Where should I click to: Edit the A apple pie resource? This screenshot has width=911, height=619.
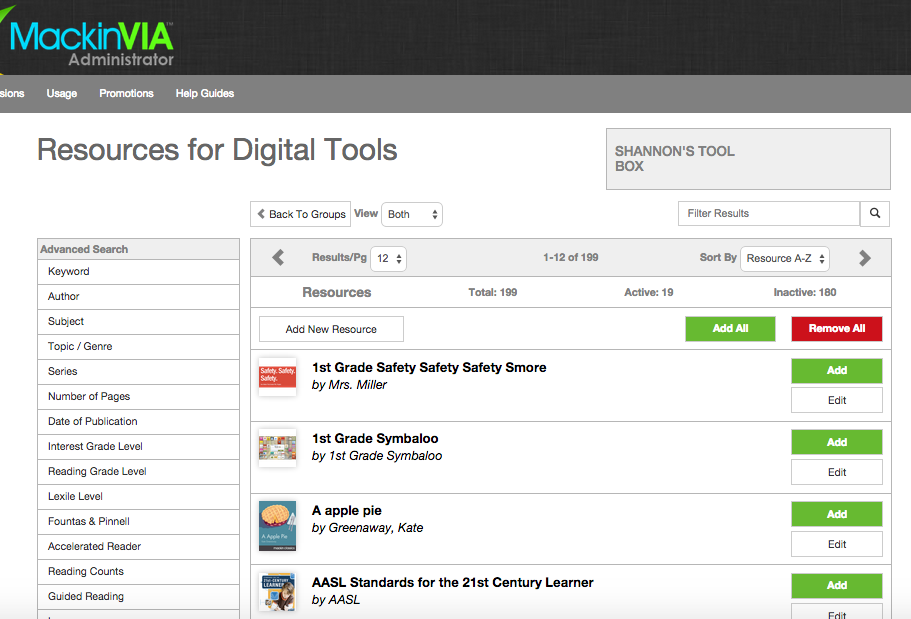[836, 543]
